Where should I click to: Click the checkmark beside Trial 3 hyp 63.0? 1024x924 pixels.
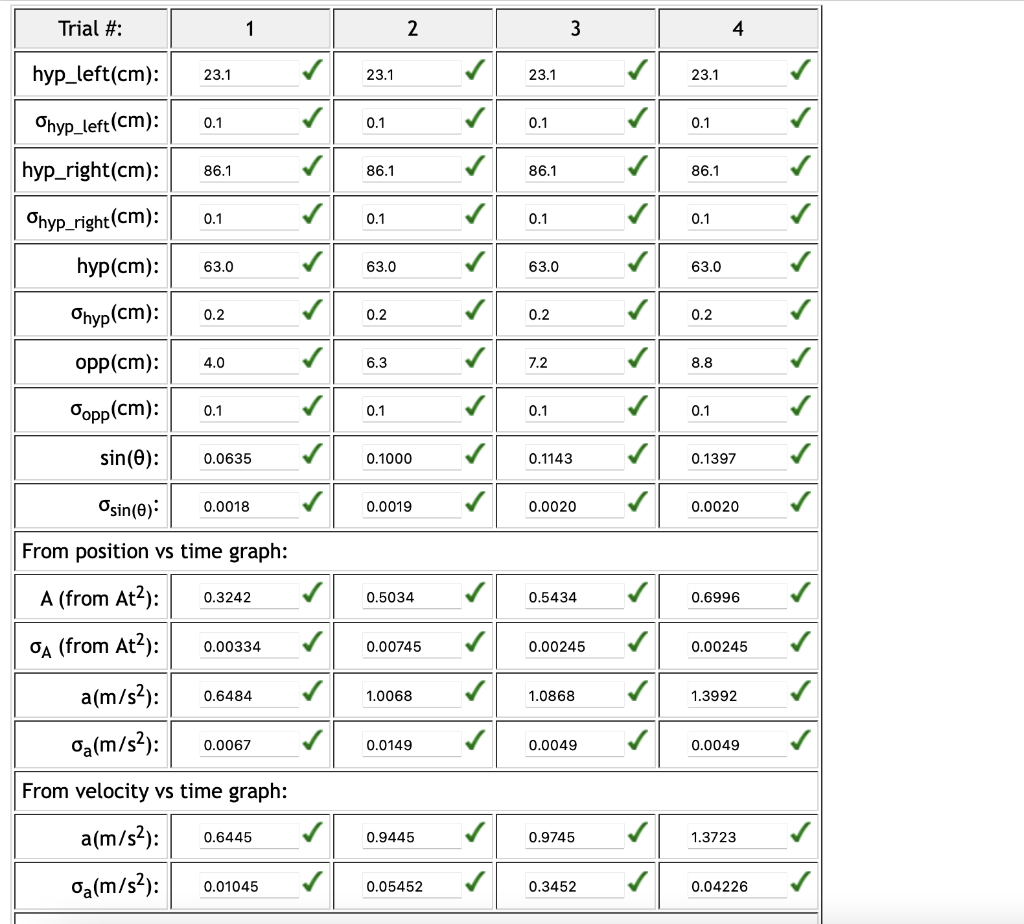pos(638,261)
